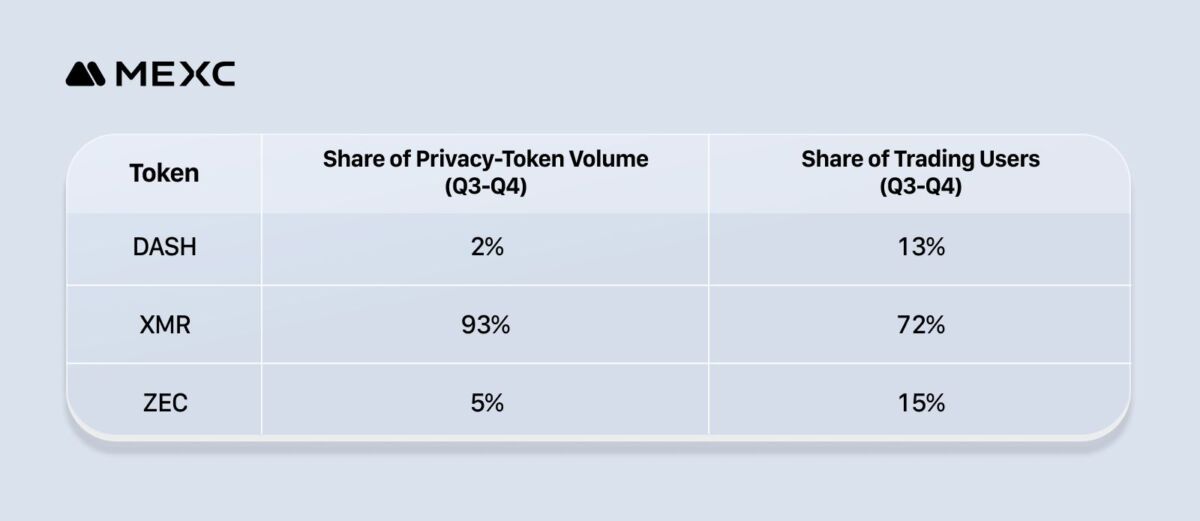Click "Share" in the Trading Users header

(829, 159)
